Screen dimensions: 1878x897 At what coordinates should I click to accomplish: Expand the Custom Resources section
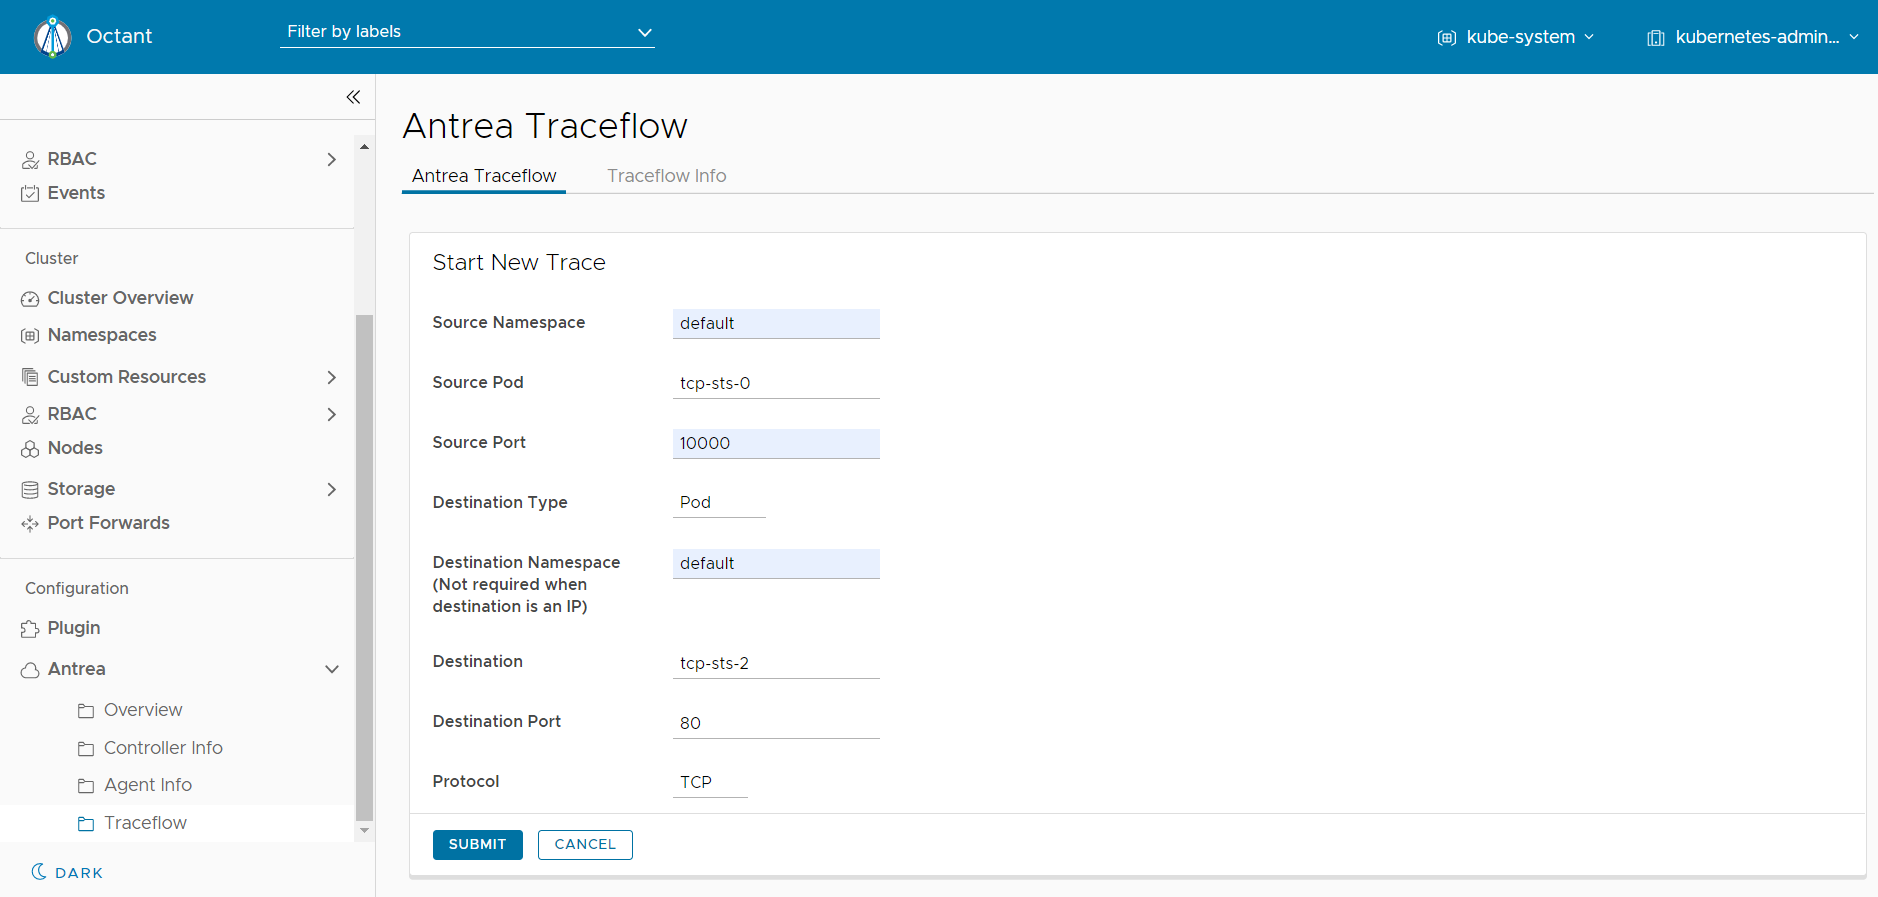tap(332, 377)
